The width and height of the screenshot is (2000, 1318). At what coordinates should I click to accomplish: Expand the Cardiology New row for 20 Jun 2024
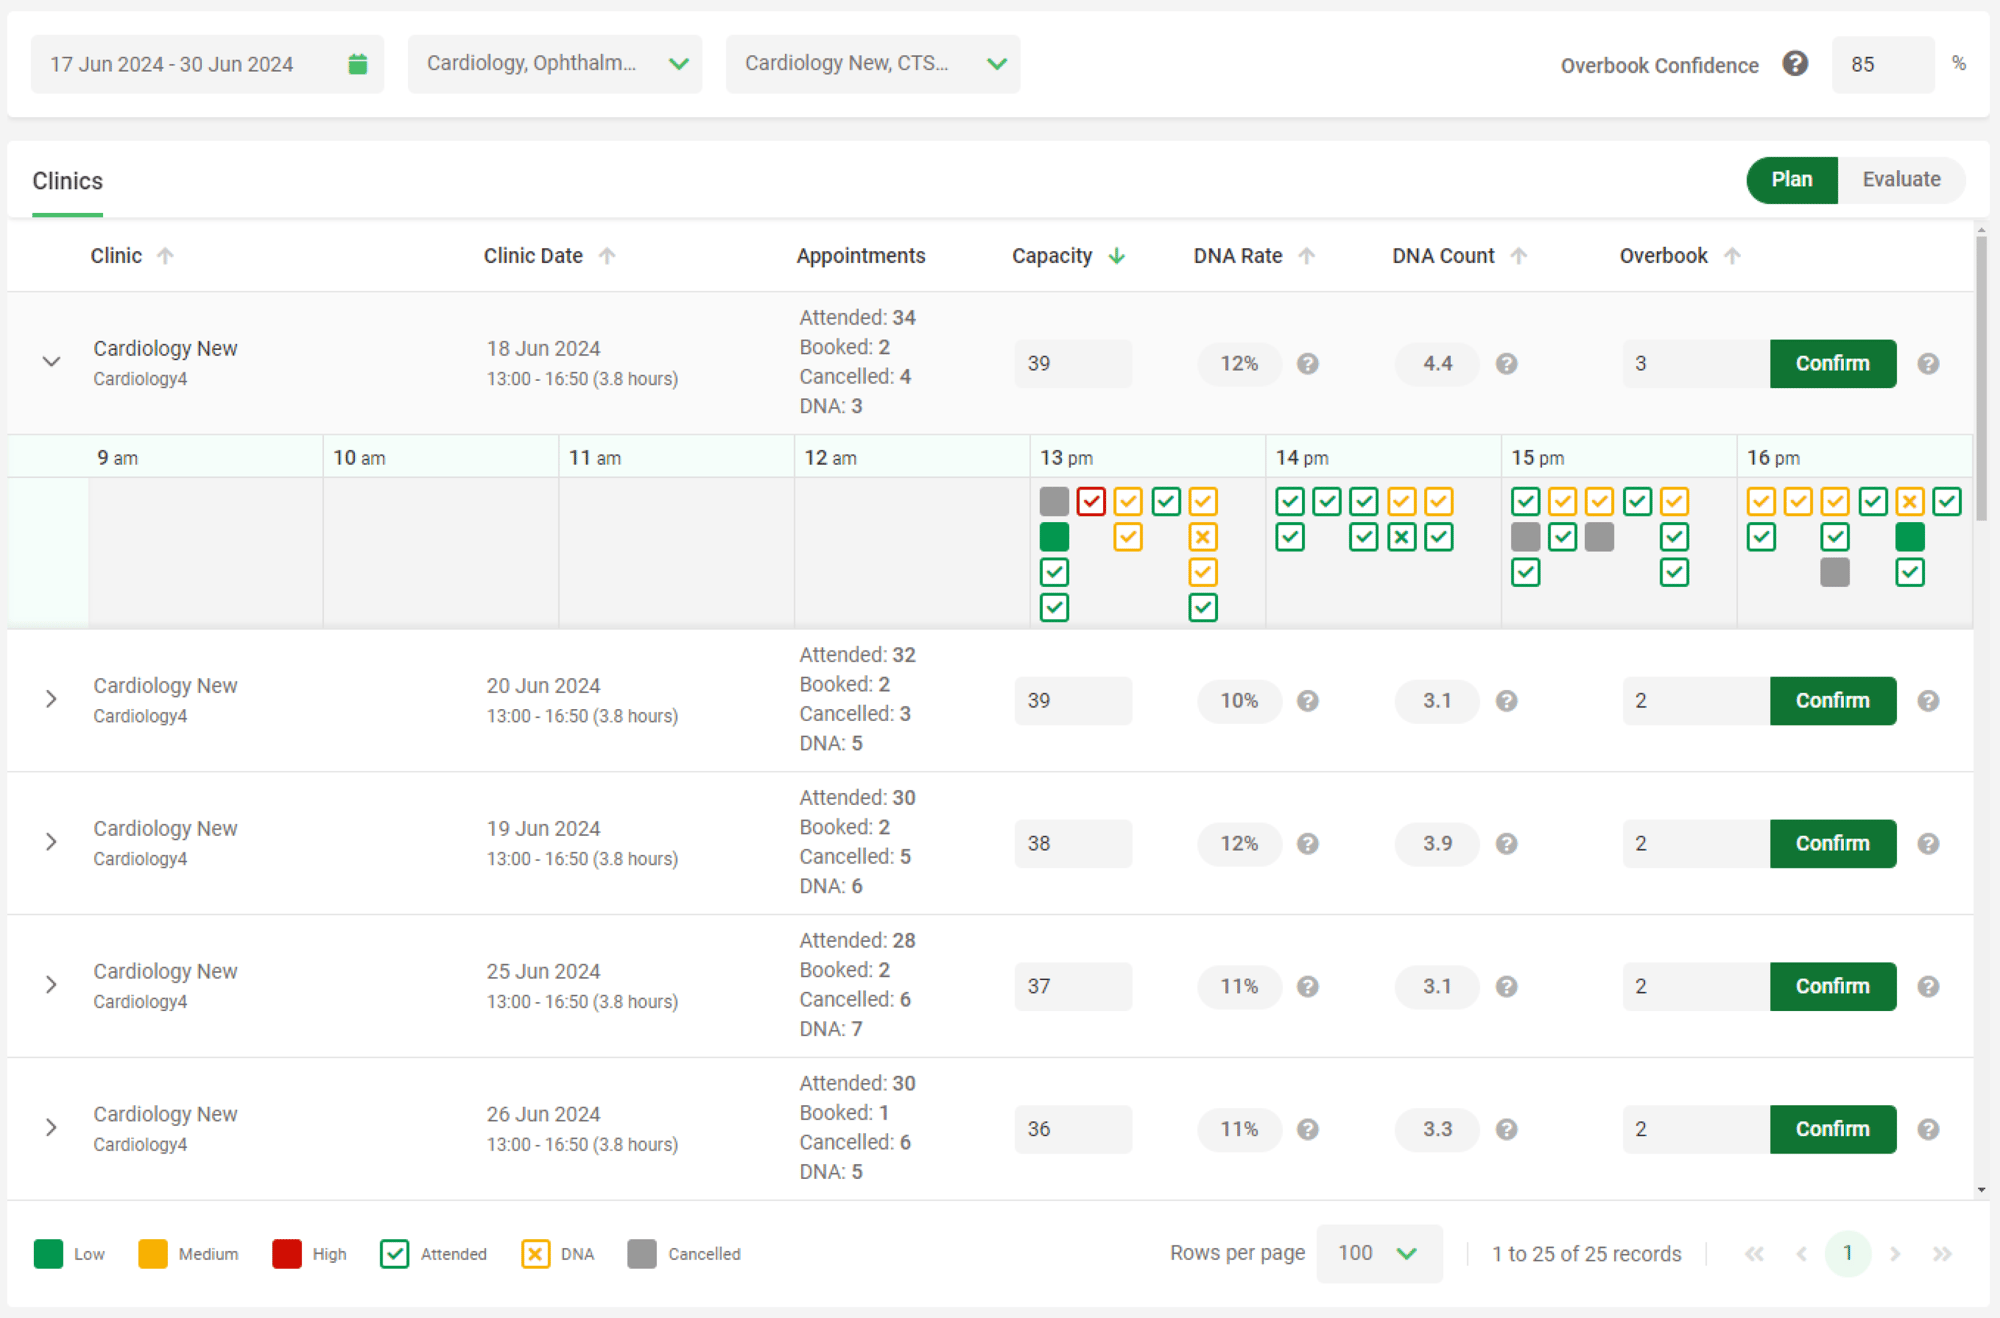pos(50,699)
